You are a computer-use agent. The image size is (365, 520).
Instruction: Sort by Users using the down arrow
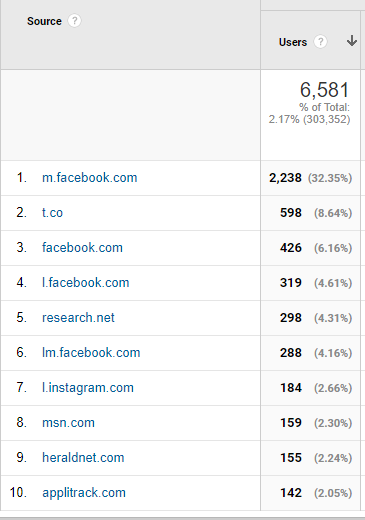click(352, 41)
